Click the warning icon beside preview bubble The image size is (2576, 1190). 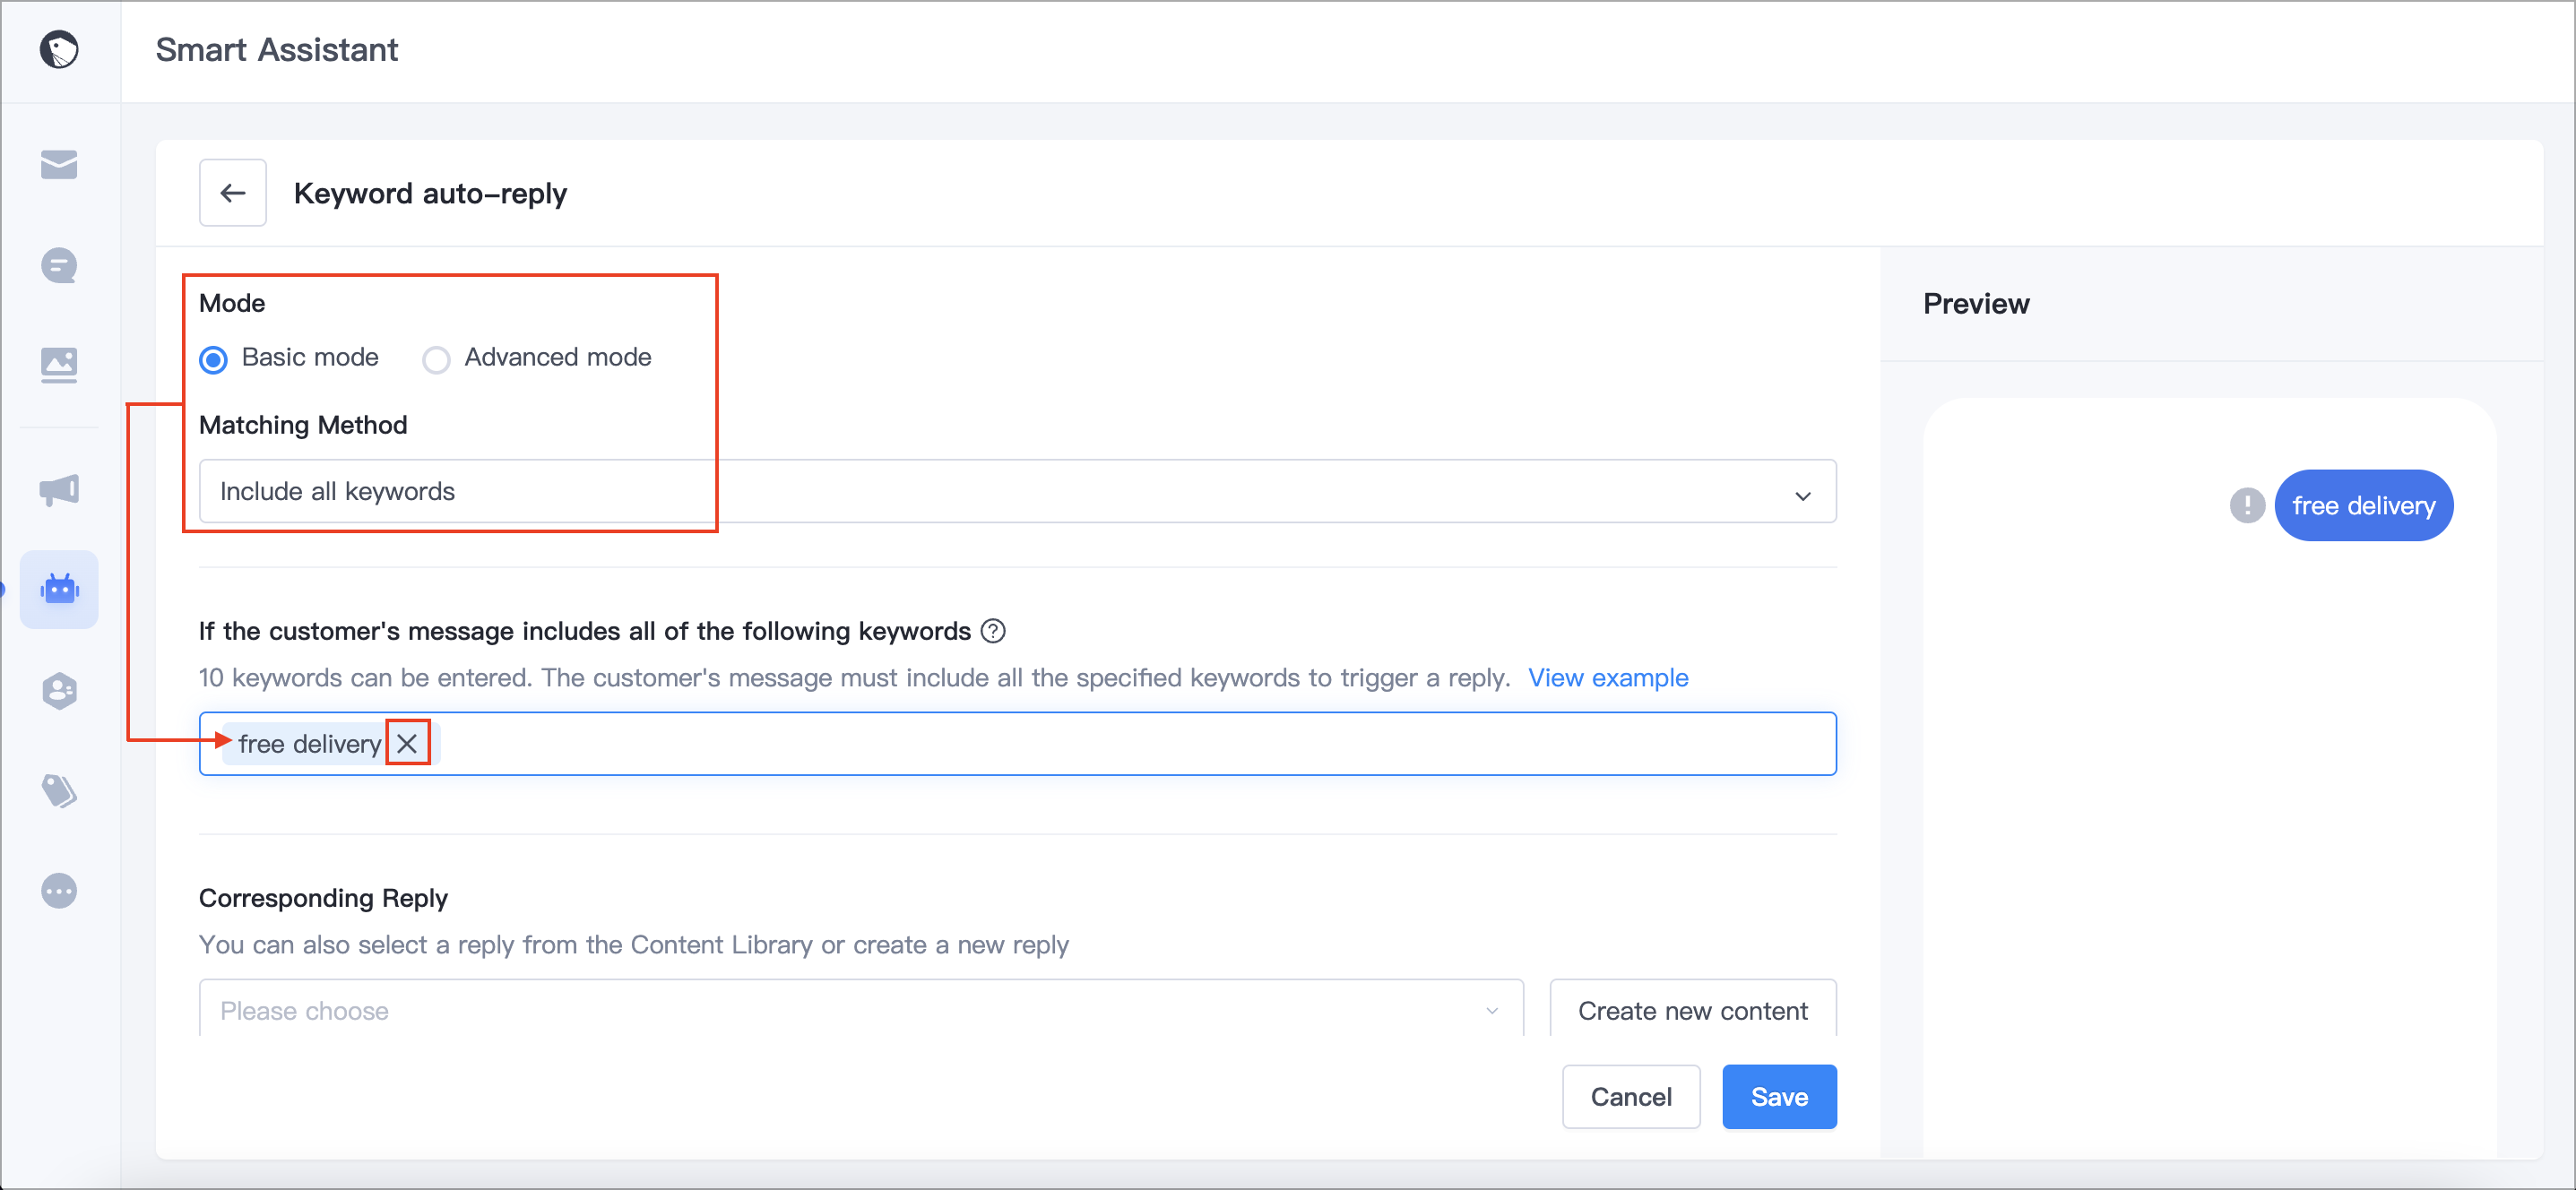(2247, 505)
